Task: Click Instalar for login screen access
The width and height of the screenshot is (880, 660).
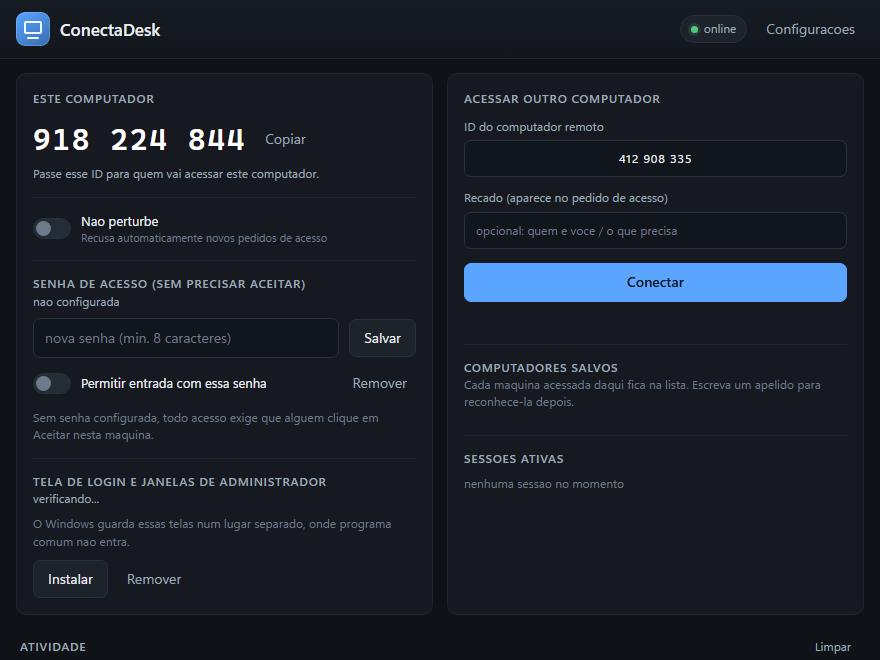Action: (70, 579)
